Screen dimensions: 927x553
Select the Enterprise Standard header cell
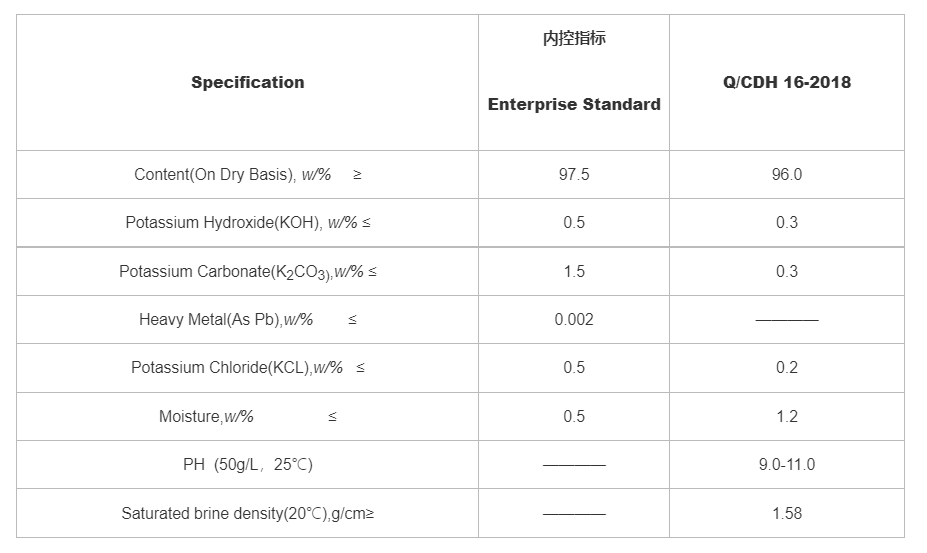(x=574, y=104)
